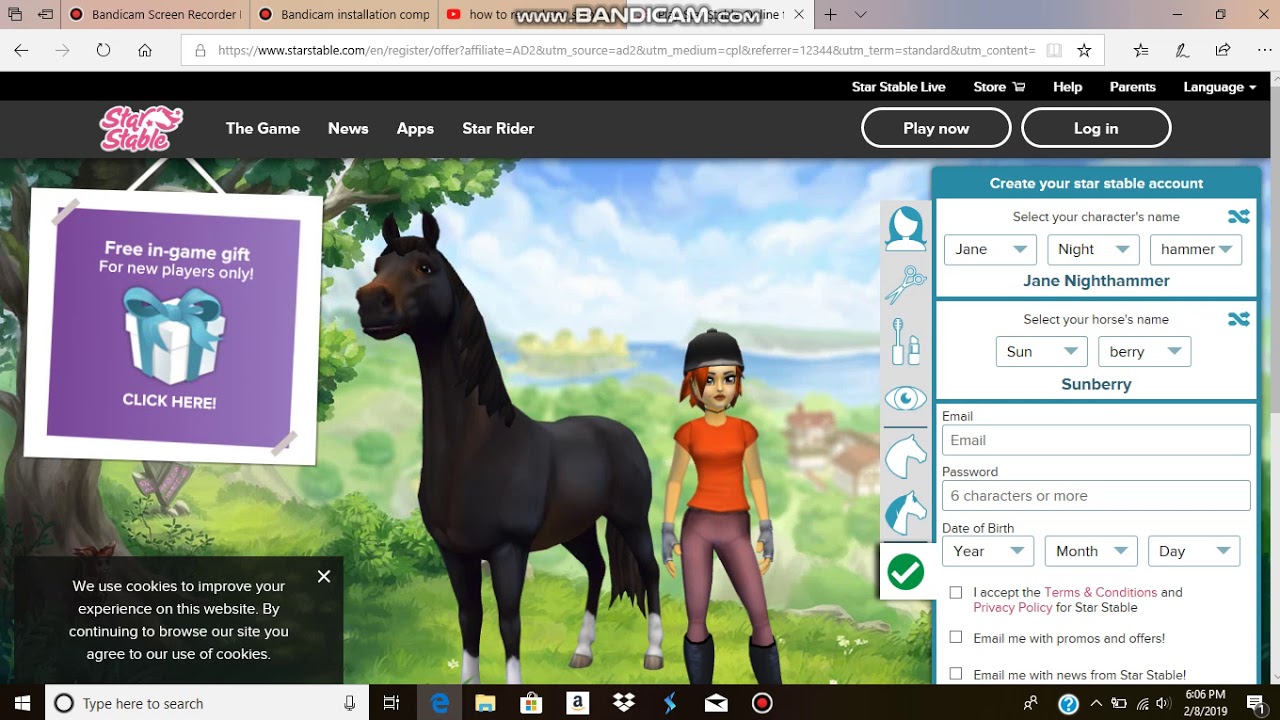Open the character face customization icon

pyautogui.click(x=906, y=228)
